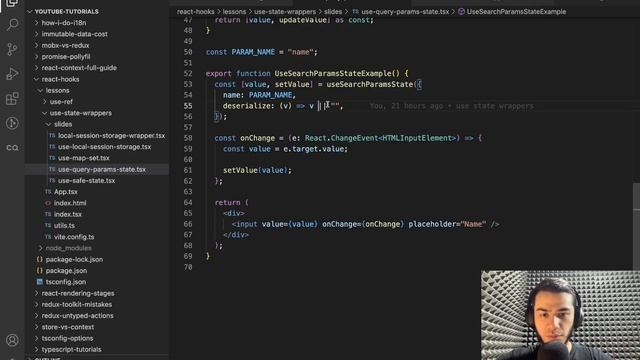
Task: Click UseSearchParamsStateExample breadcrumb symbol
Action: tap(516, 12)
